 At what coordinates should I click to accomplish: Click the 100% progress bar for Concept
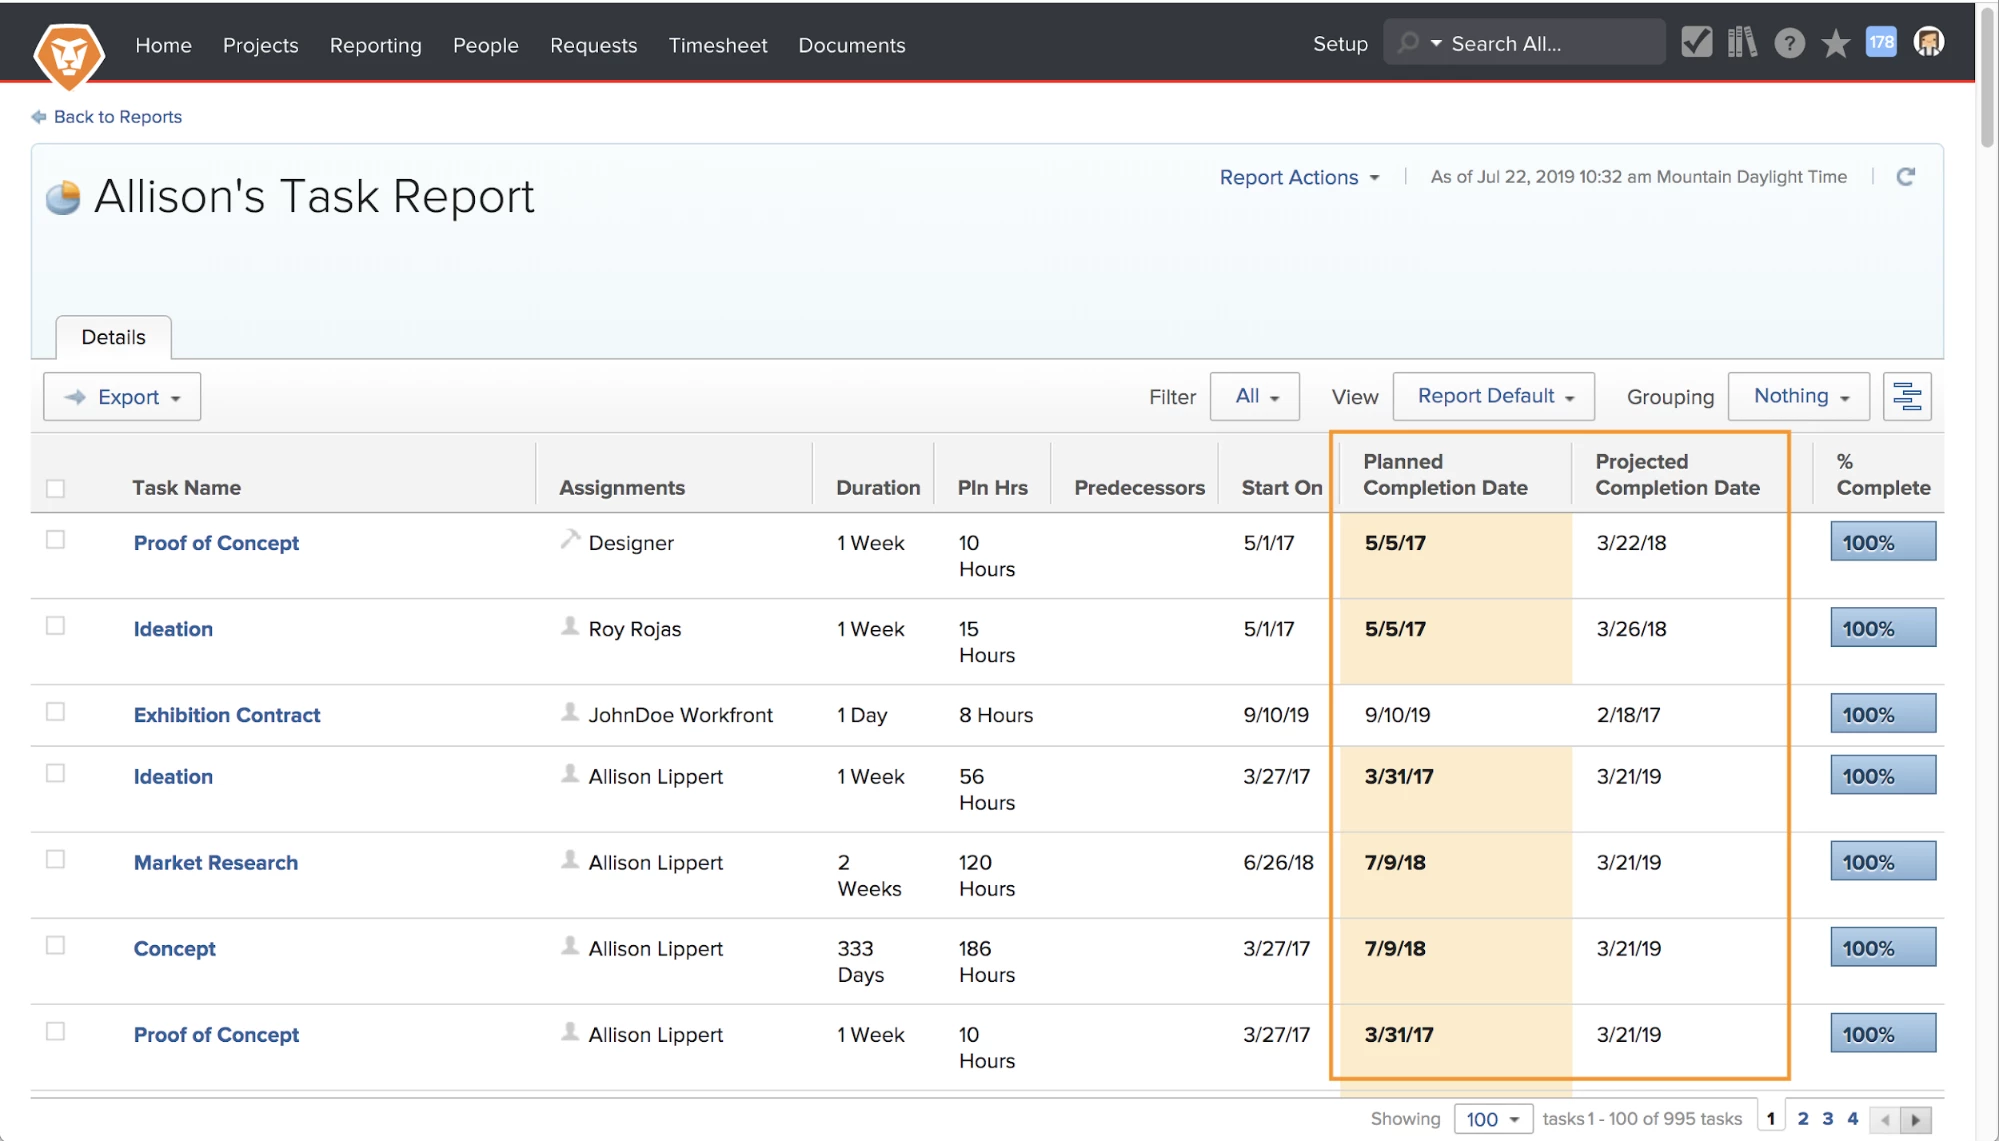tap(1882, 948)
